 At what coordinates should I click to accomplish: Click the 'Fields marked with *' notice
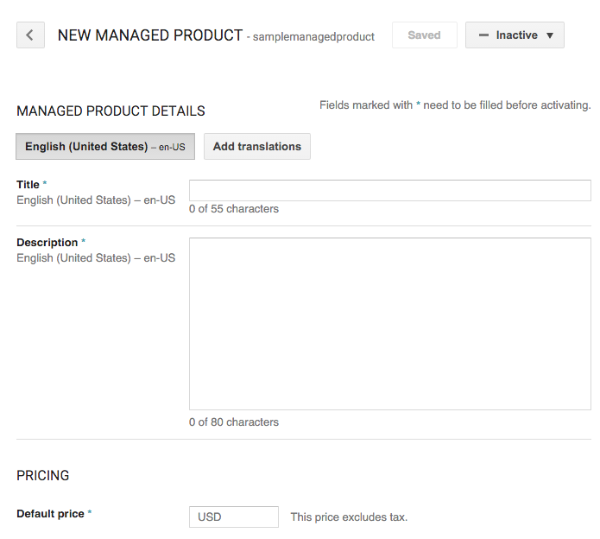pos(455,105)
